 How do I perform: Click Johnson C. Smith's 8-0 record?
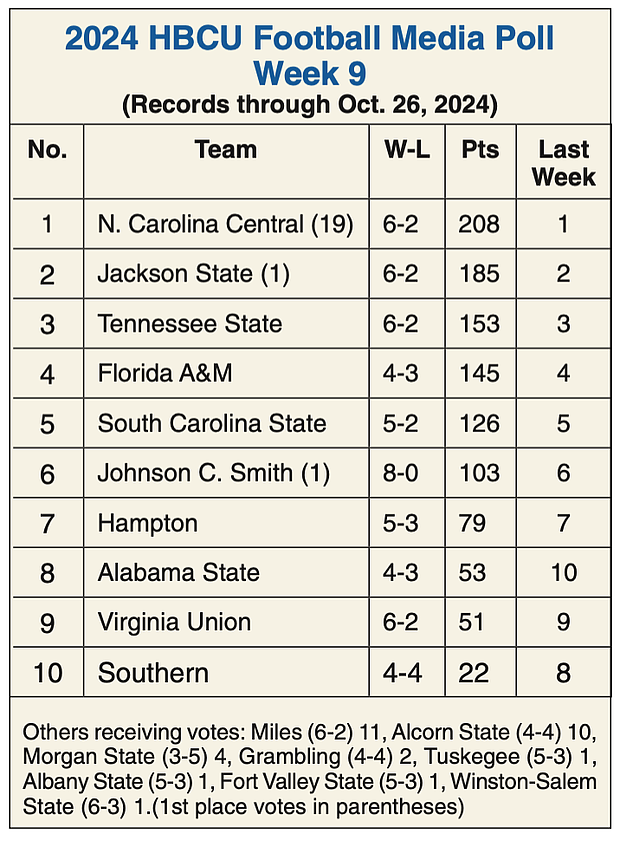click(x=401, y=473)
